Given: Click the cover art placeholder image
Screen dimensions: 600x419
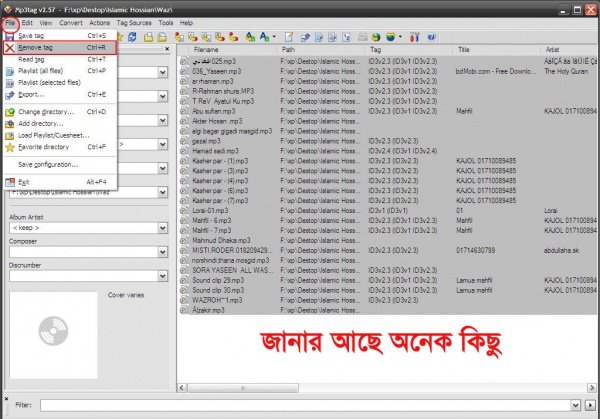Looking at the screenshot, I should pyautogui.click(x=53, y=335).
